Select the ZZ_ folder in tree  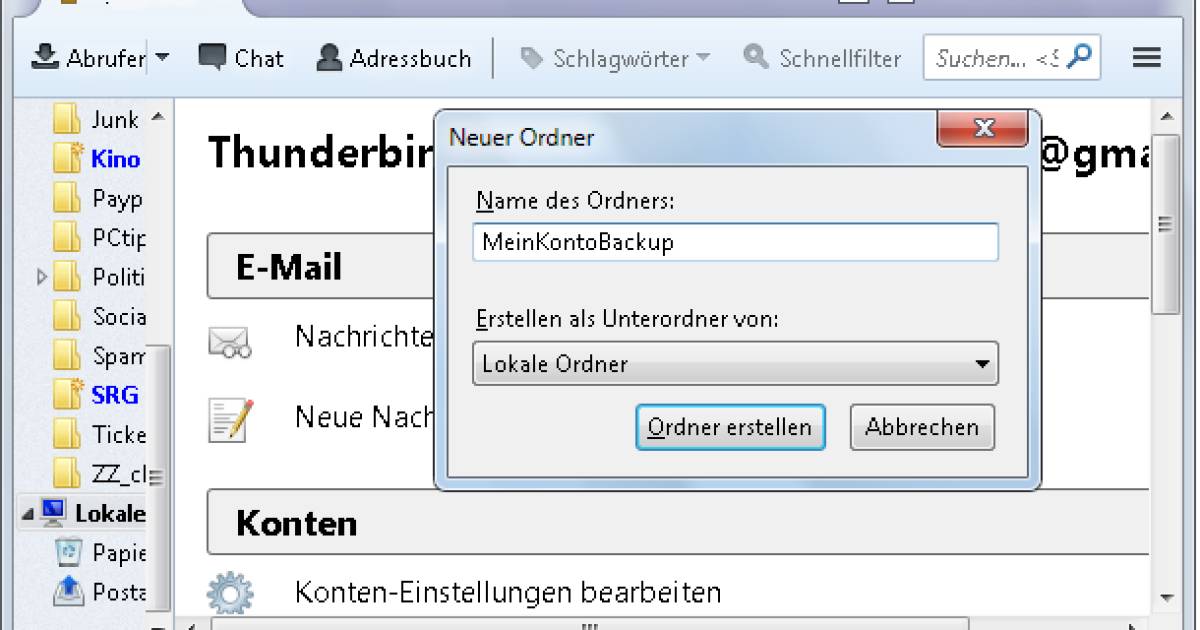[98, 474]
